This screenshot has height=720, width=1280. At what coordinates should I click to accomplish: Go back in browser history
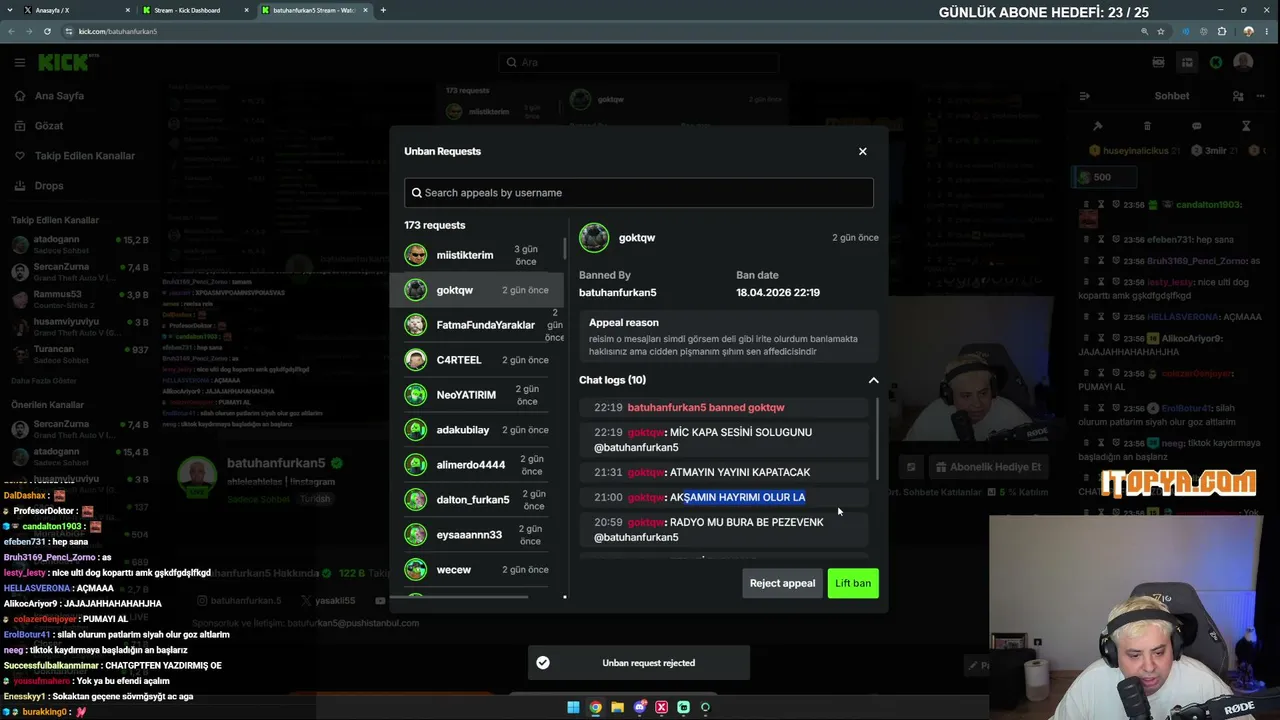tap(11, 31)
